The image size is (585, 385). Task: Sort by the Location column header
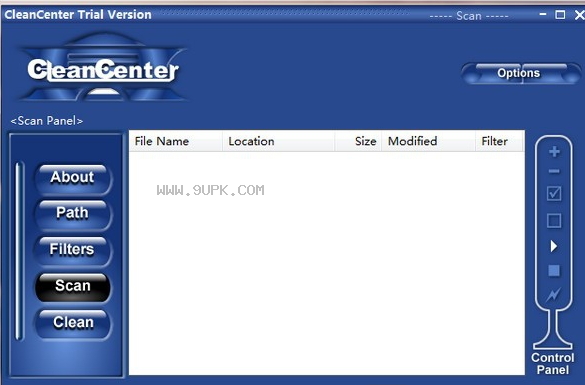pos(279,141)
